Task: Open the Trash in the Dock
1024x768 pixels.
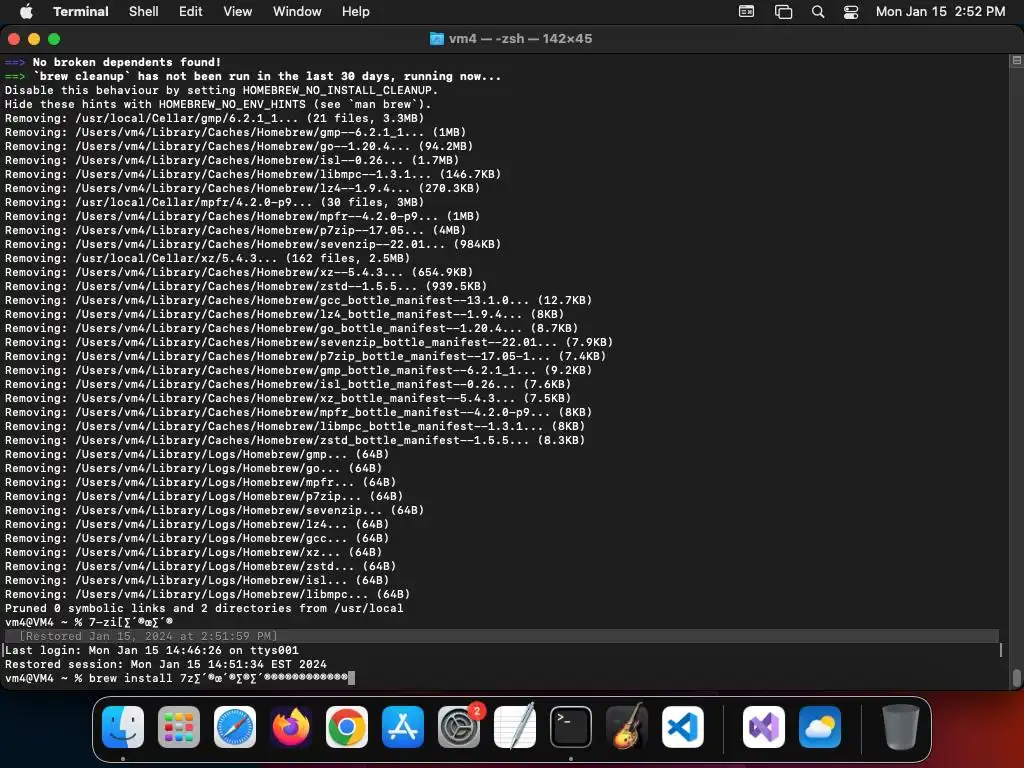Action: coord(901,727)
